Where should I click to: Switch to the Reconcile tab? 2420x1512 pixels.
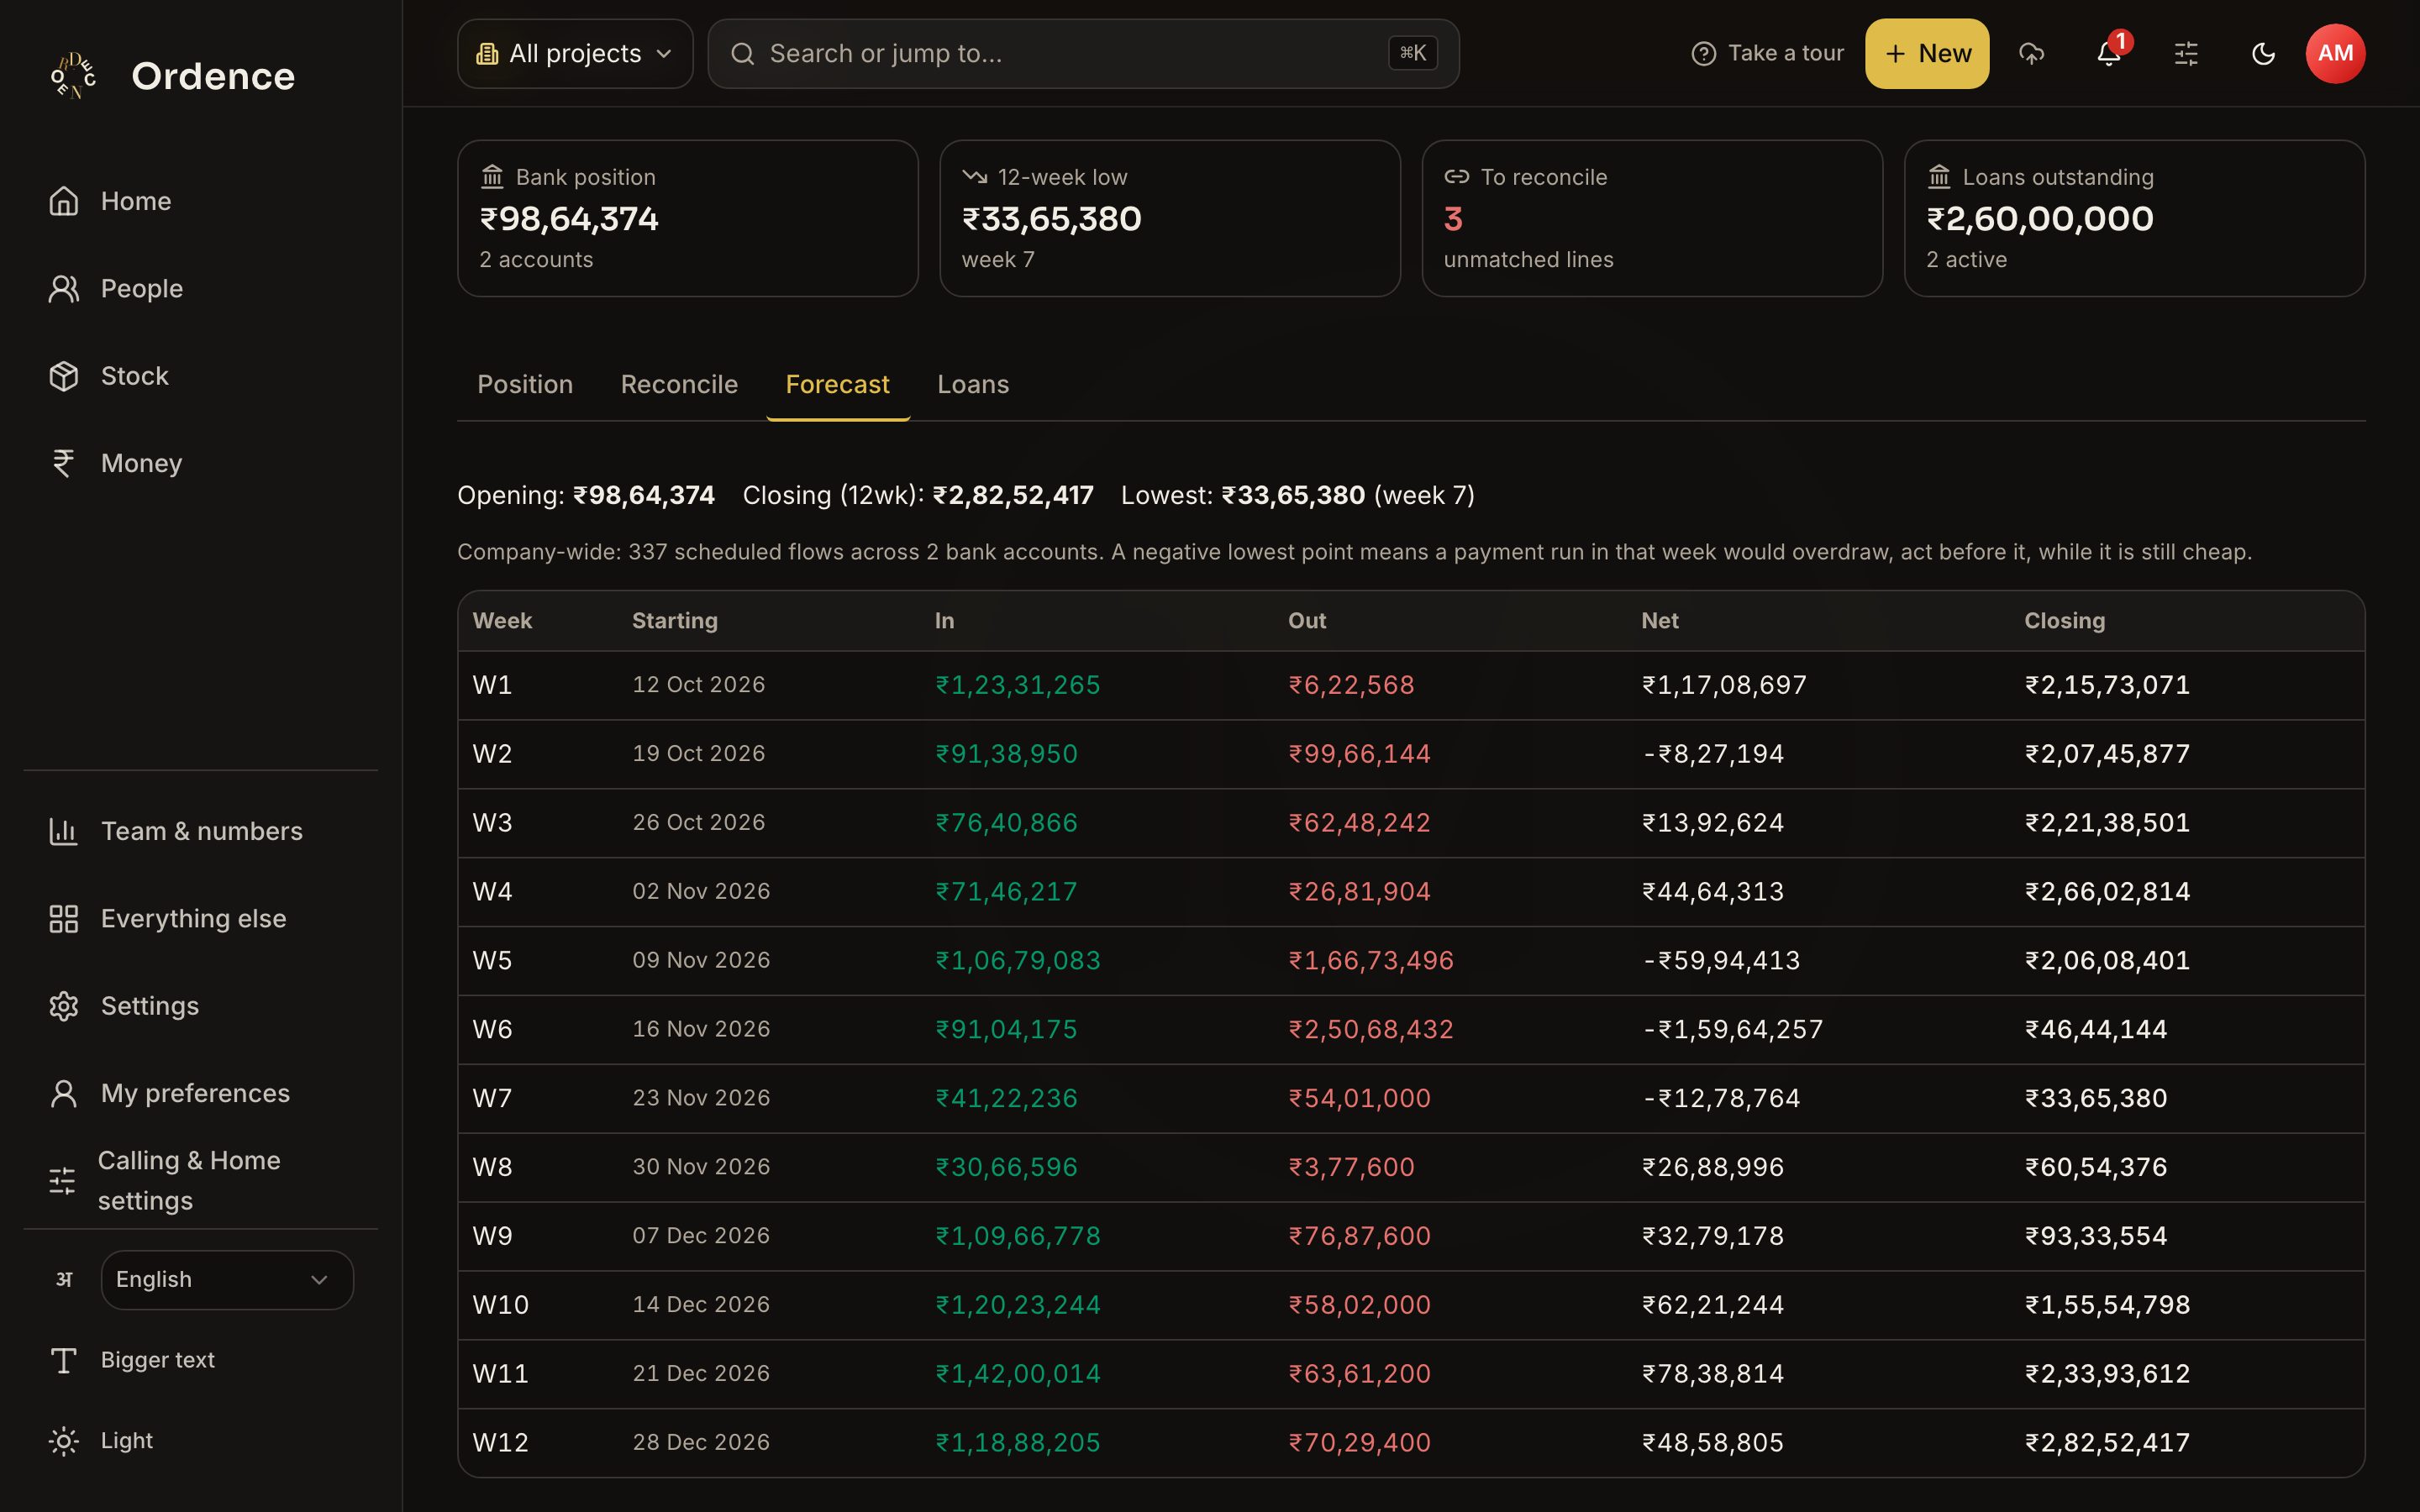pyautogui.click(x=679, y=385)
